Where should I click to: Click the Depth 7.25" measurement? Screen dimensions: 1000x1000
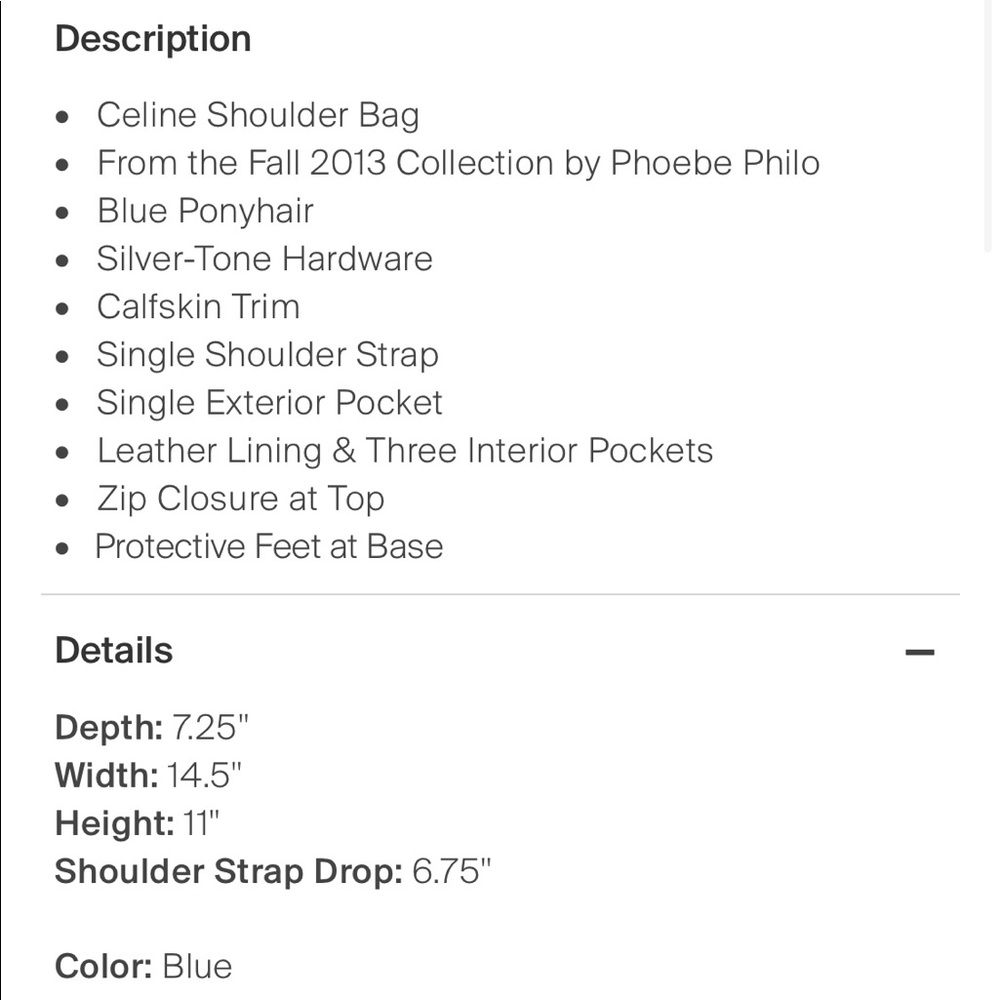(x=152, y=728)
